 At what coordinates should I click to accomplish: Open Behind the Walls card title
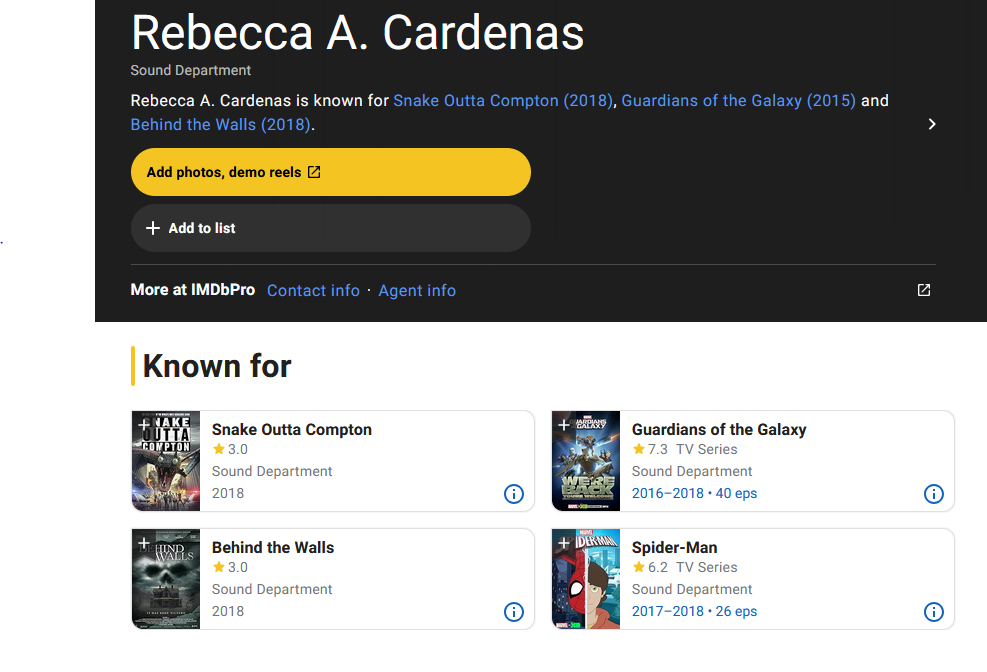tap(273, 547)
